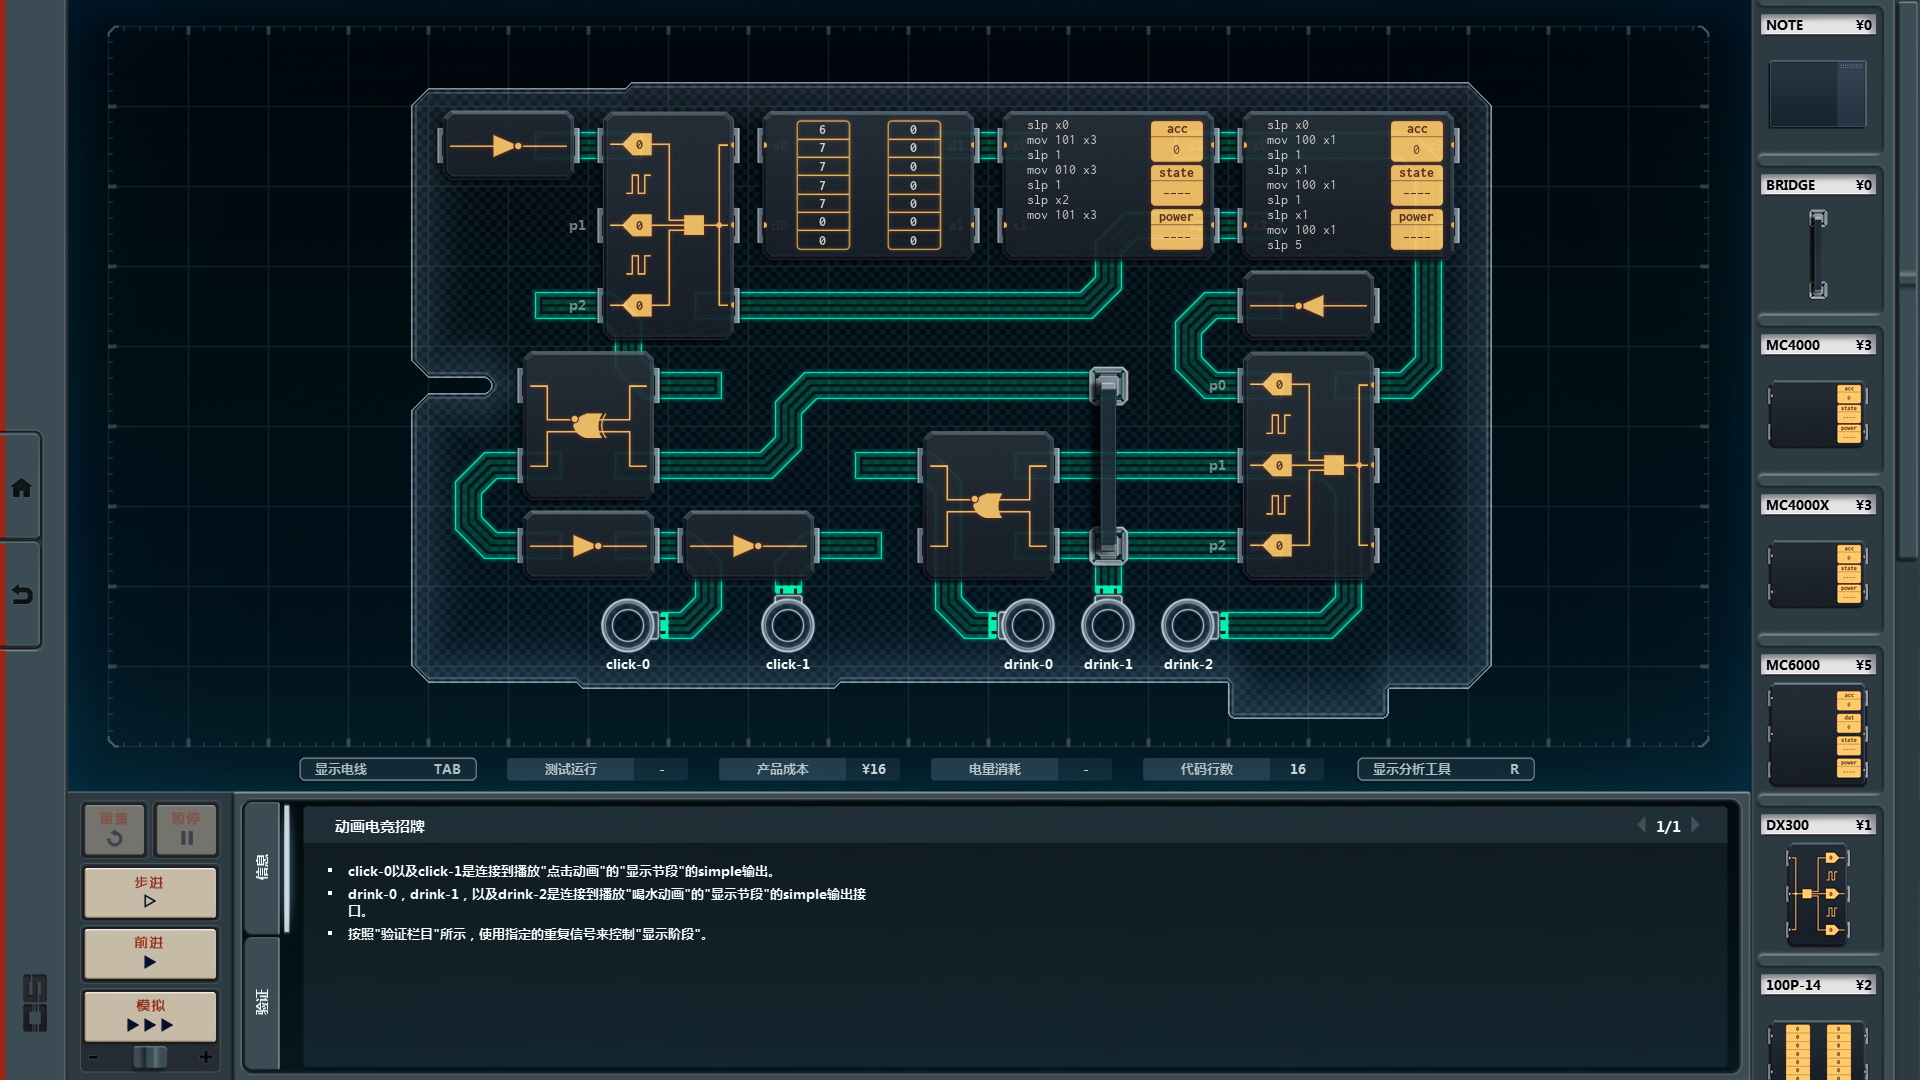Go to next info page arrow
Viewport: 1920px width, 1080px height.
(1696, 826)
